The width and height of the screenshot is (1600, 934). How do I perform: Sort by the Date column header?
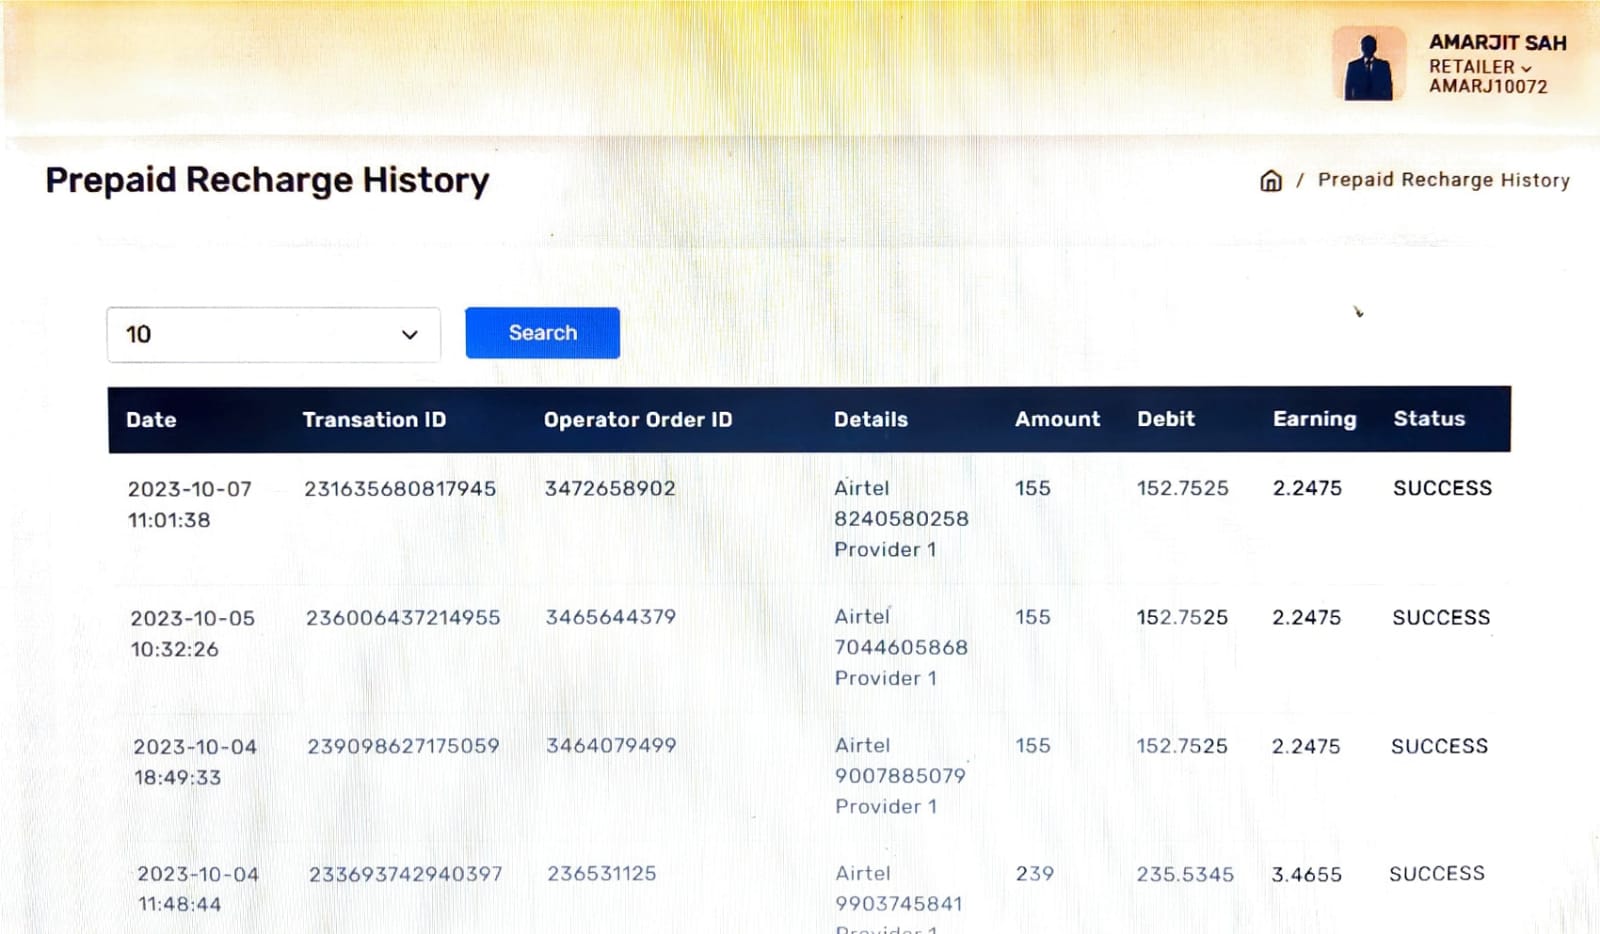151,420
